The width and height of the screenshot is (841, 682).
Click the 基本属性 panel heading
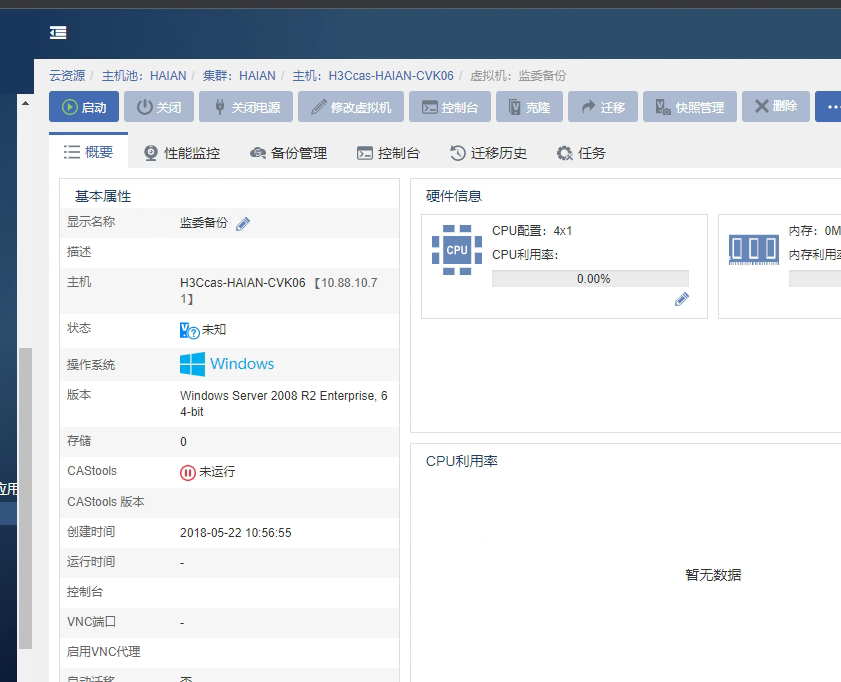[x=103, y=196]
